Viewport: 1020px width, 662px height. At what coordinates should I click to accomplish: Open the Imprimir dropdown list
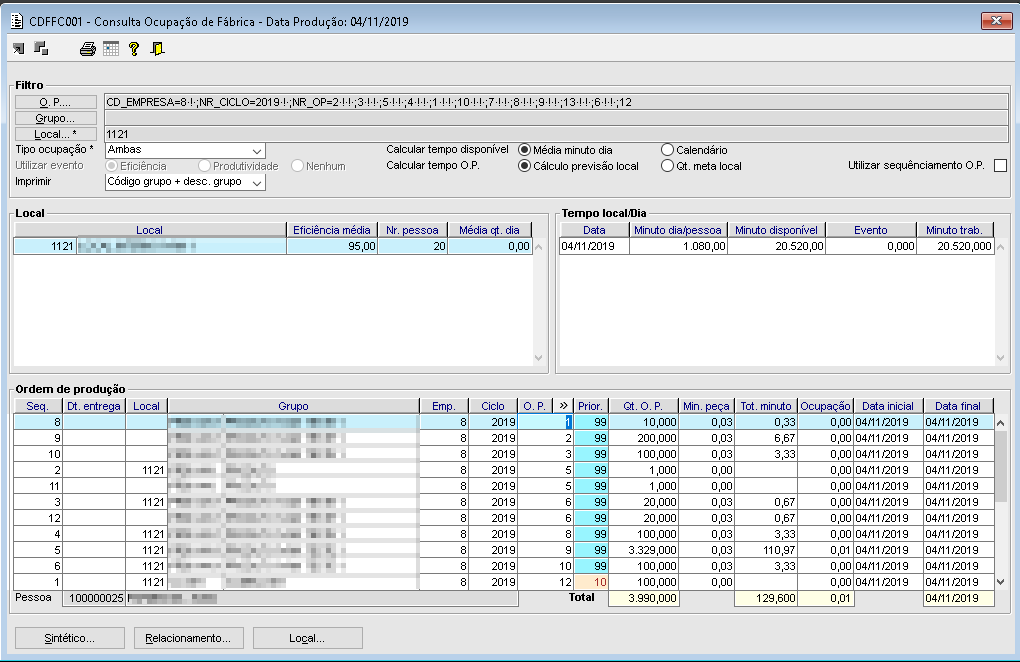(257, 183)
